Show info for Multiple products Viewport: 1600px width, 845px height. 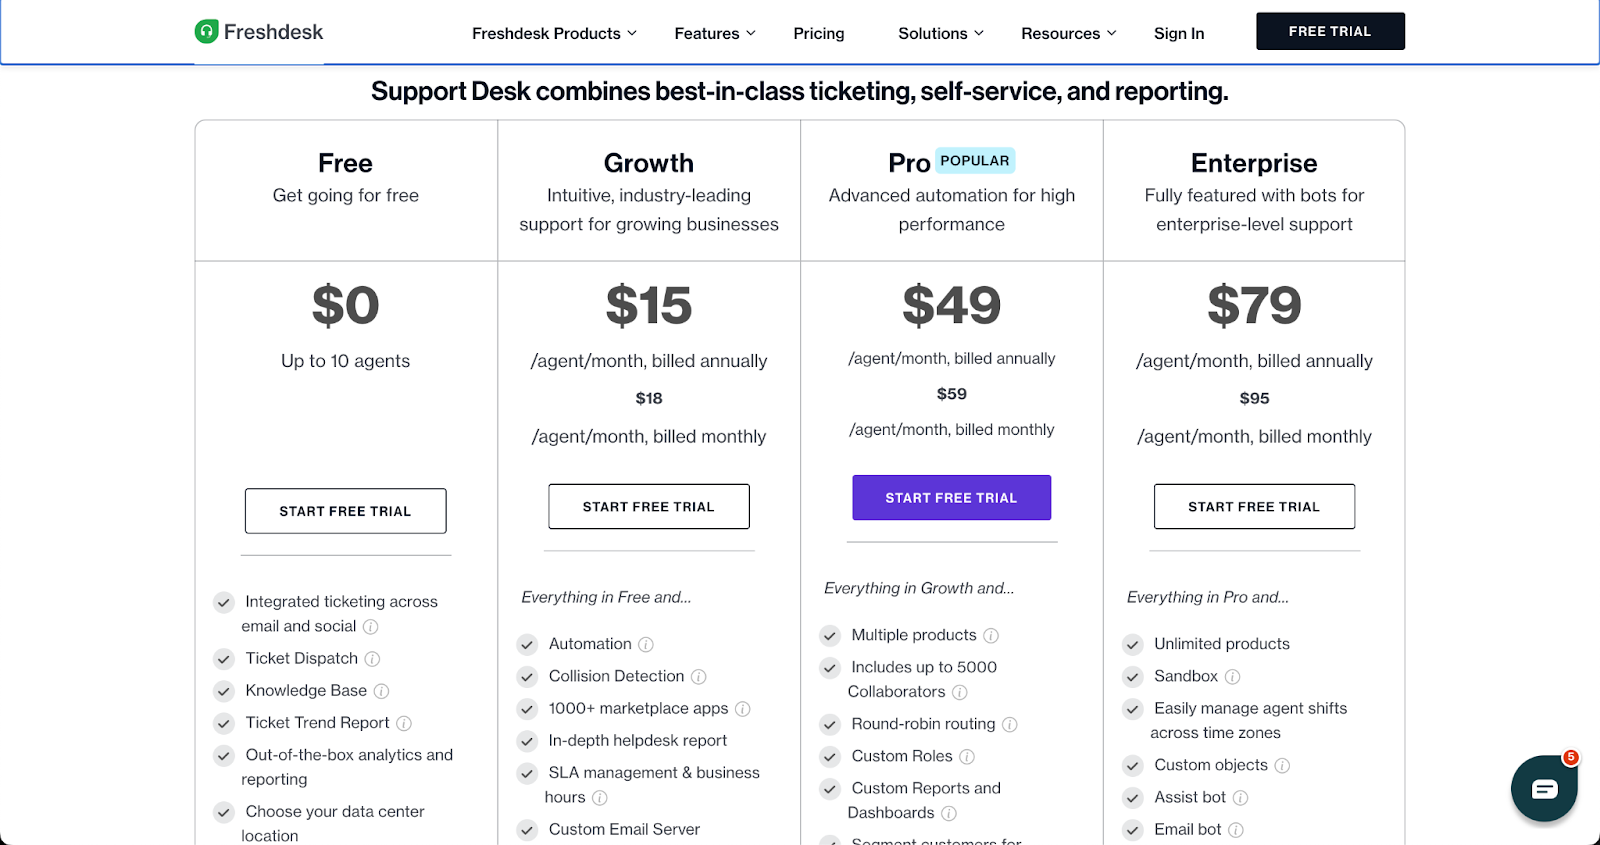click(991, 636)
